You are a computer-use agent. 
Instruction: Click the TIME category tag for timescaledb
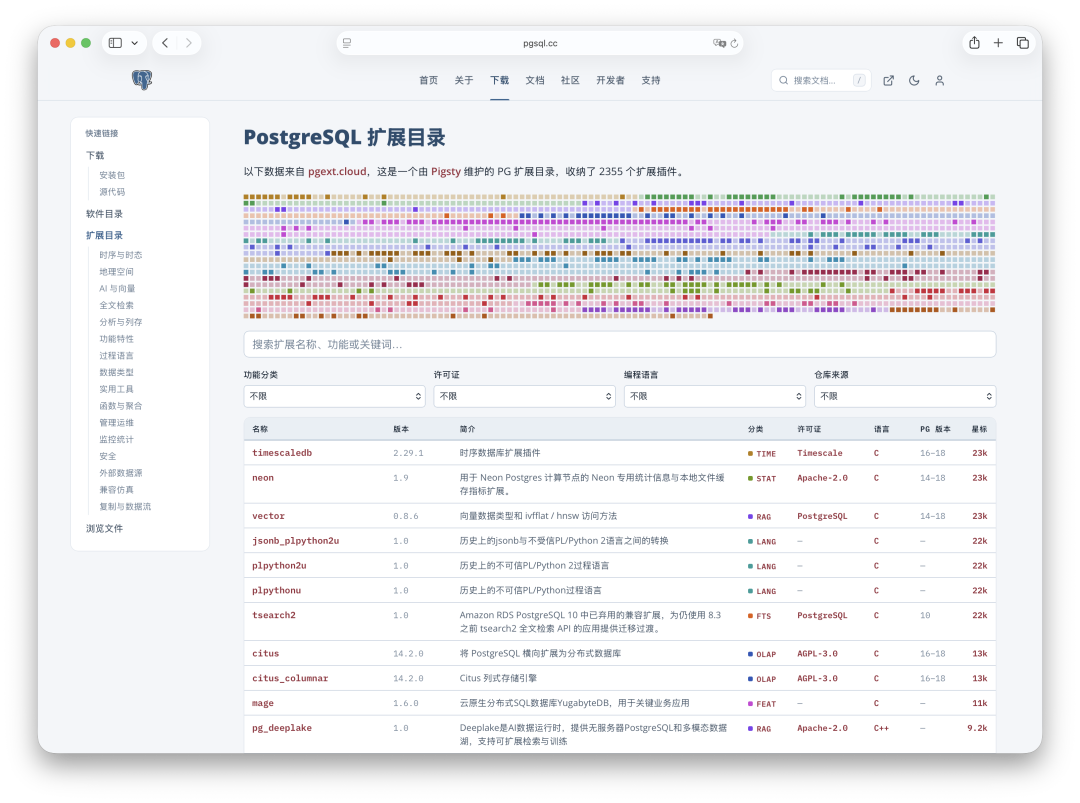tap(762, 454)
